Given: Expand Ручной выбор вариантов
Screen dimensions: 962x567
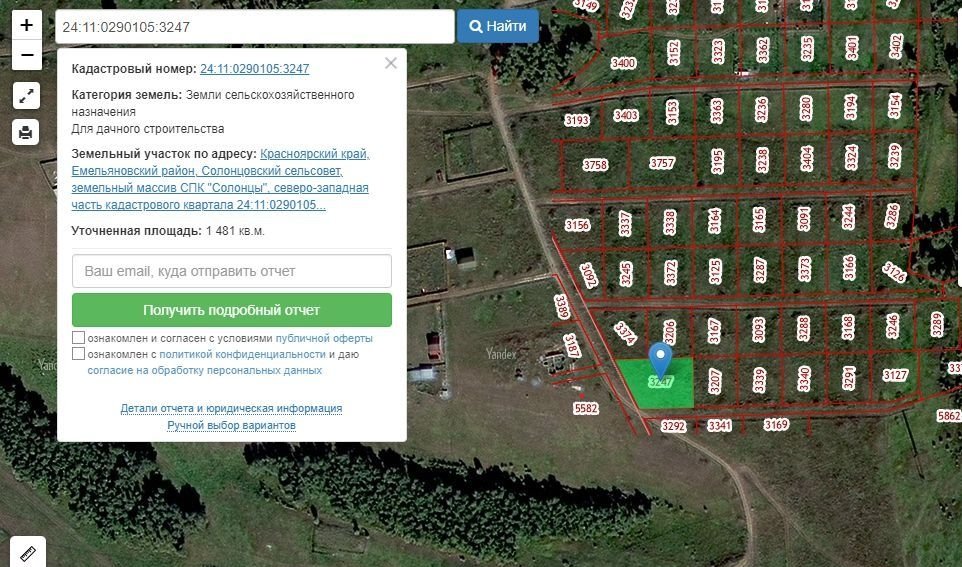Looking at the screenshot, I should [231, 425].
